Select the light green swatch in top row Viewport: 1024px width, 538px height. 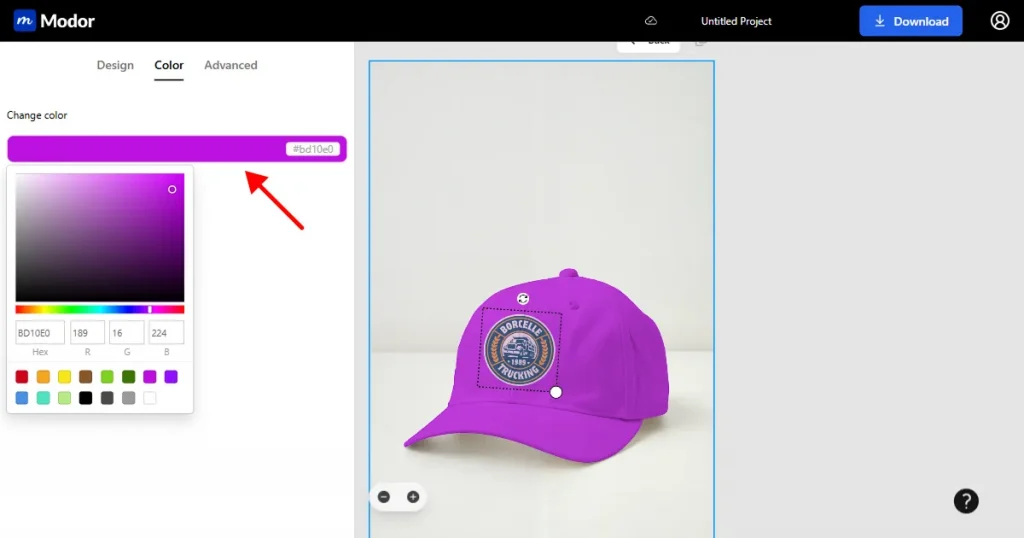click(107, 377)
